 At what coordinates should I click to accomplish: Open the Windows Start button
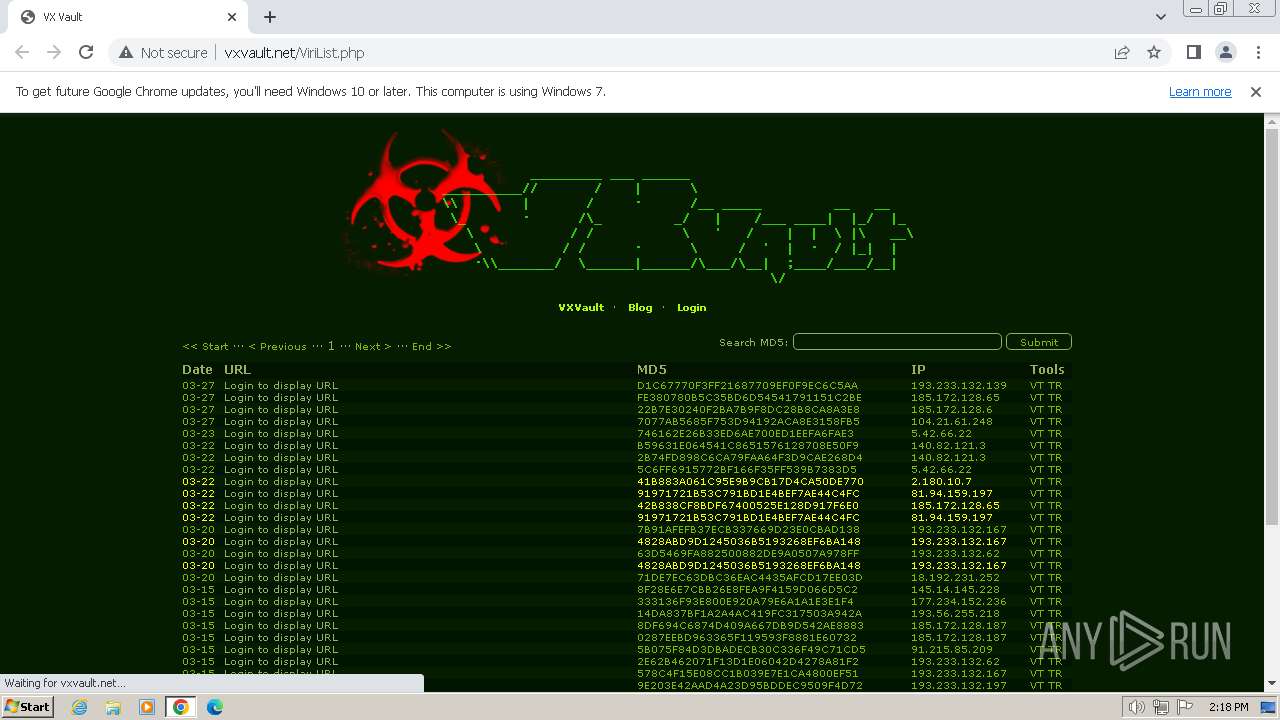click(x=28, y=706)
